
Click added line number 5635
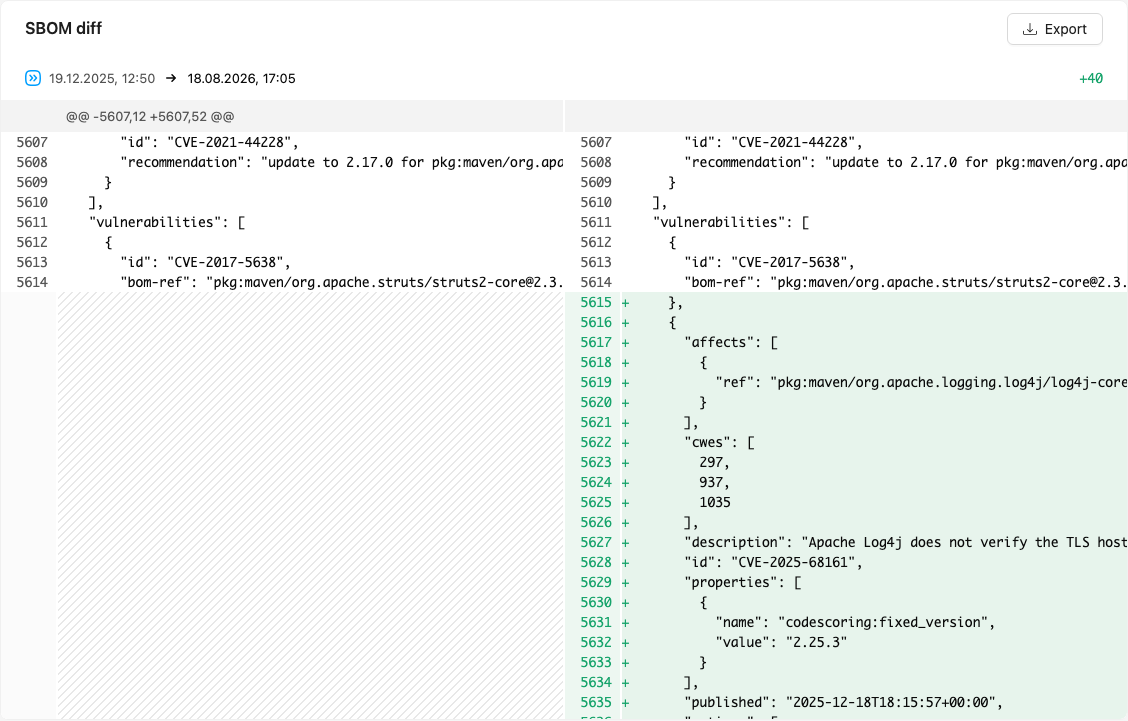596,702
